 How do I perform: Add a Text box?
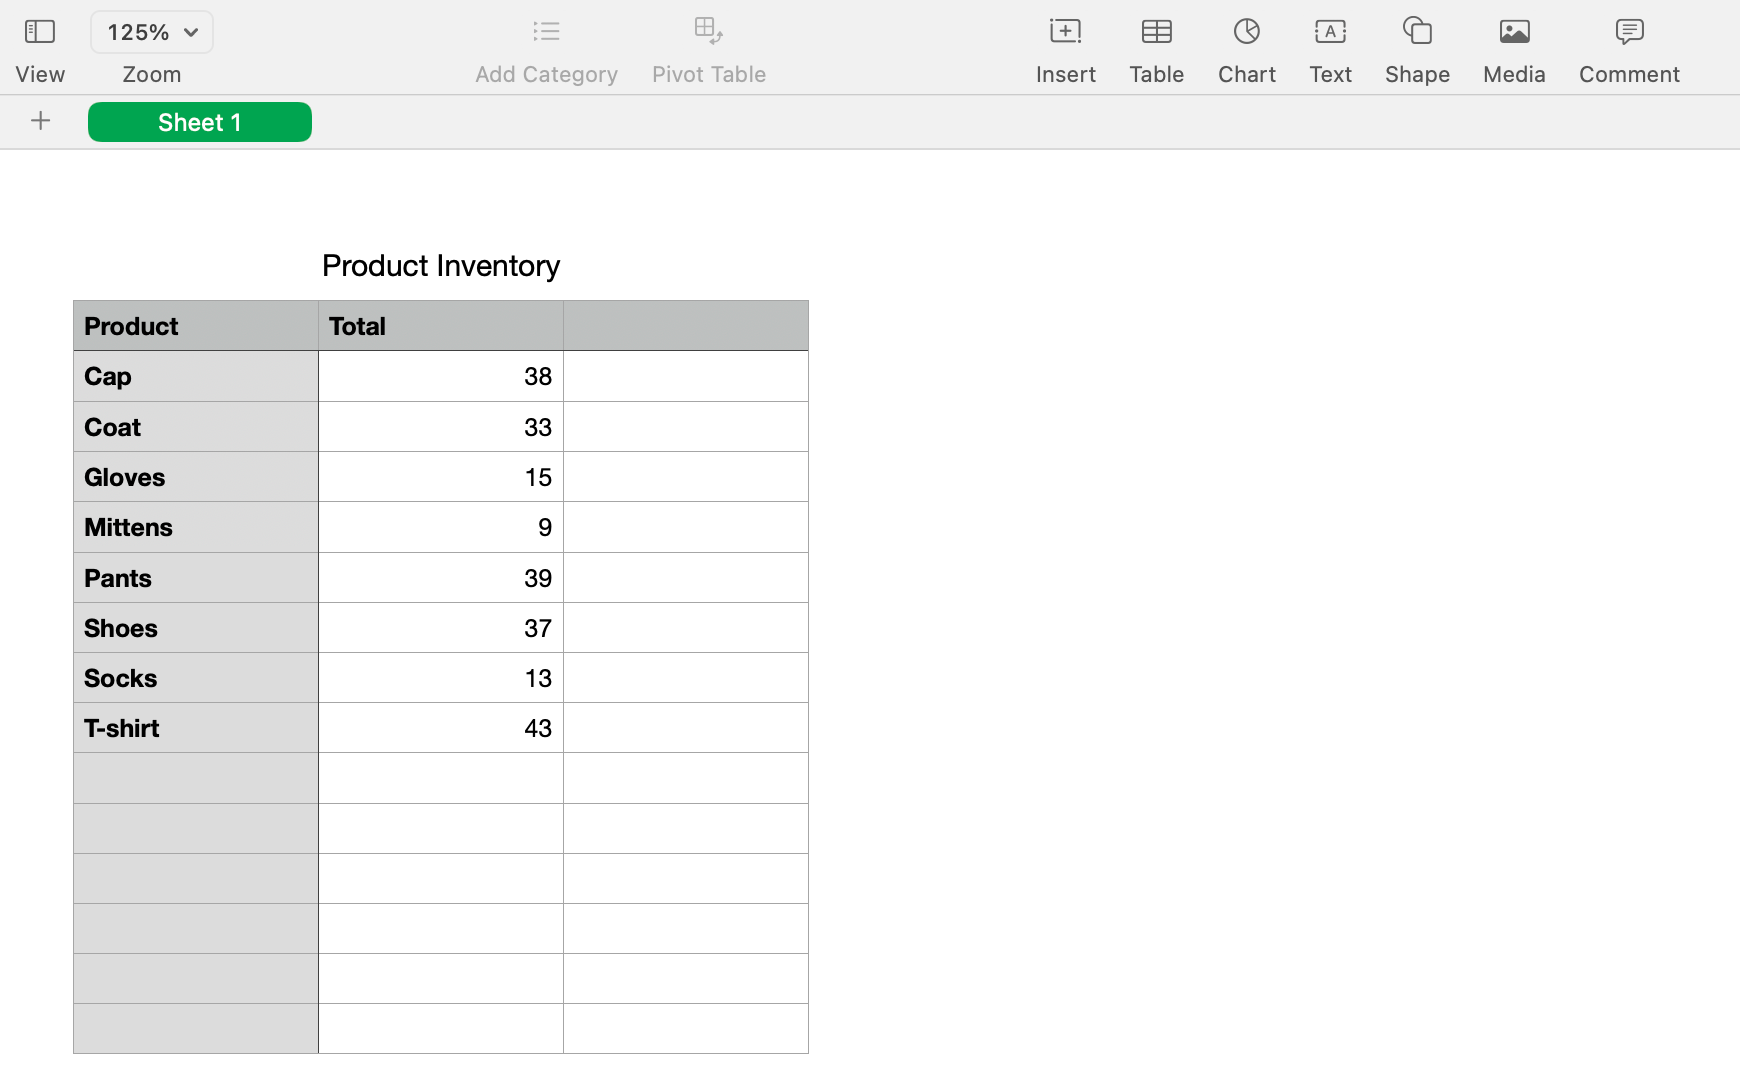(x=1330, y=32)
